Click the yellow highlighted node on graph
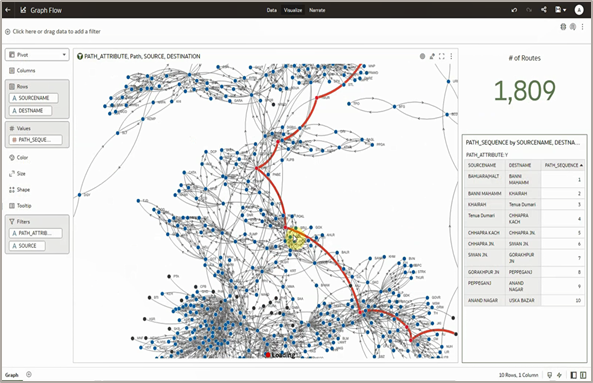This screenshot has height=383, width=593. [x=295, y=239]
